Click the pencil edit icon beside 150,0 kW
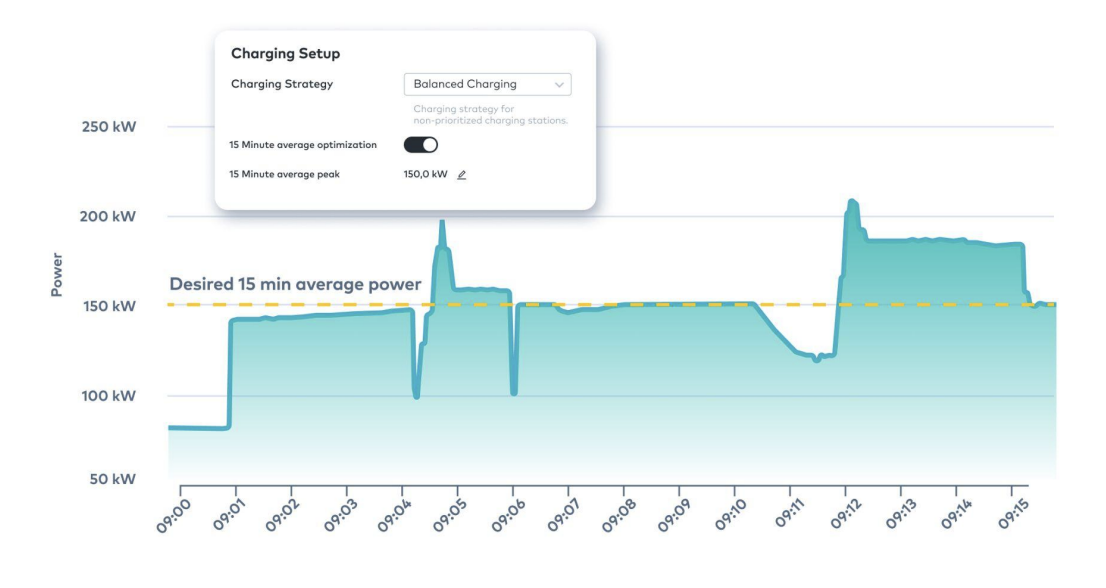 point(462,174)
